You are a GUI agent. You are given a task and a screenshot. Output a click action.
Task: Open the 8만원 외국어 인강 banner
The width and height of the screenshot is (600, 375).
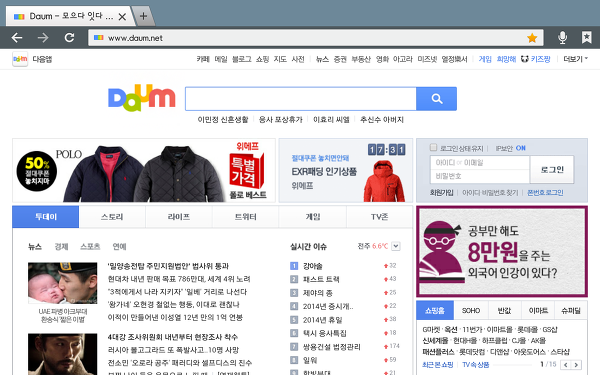(502, 251)
